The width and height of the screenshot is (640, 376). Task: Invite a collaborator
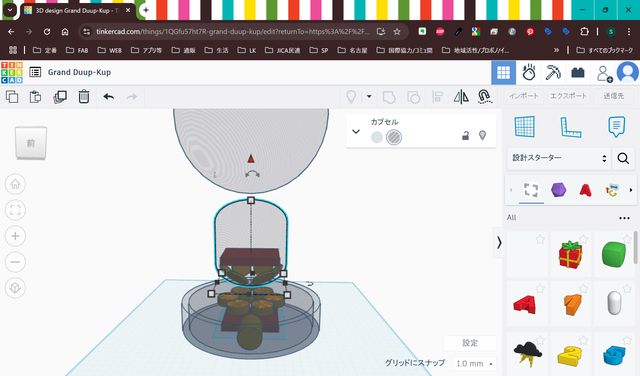(x=604, y=73)
